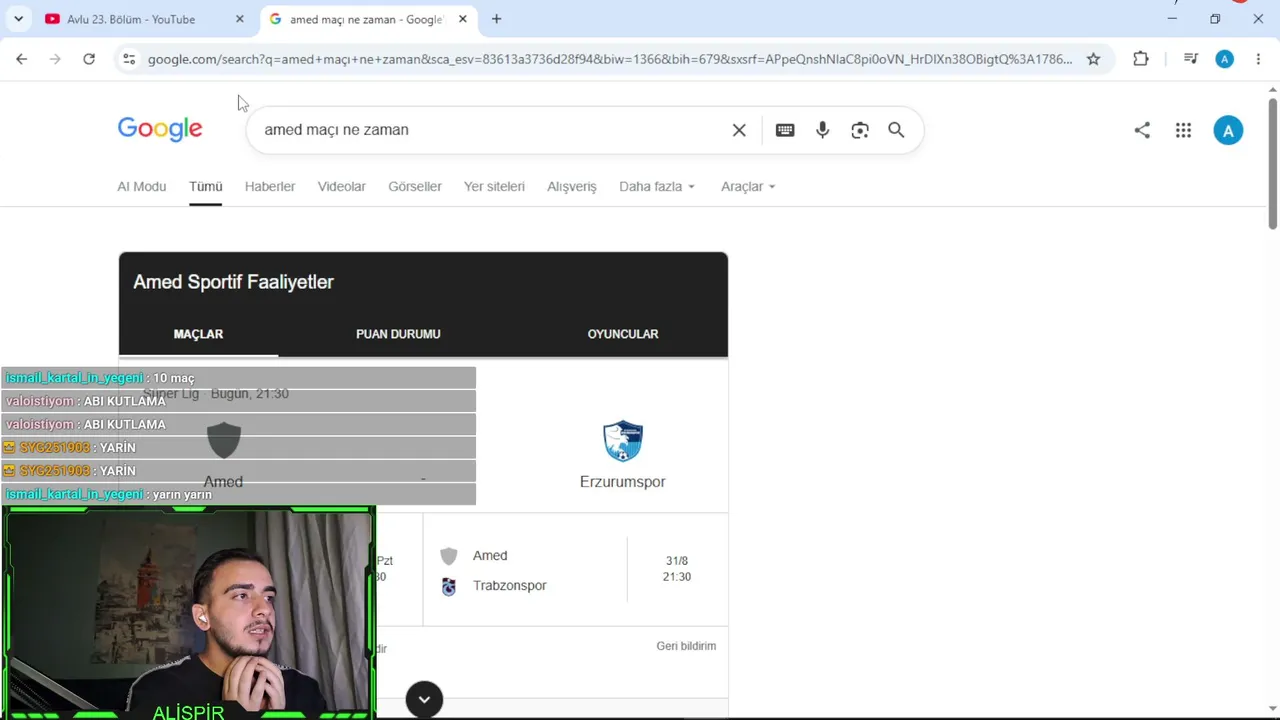
Task: Minimize the Chrome window
Action: [x=1172, y=19]
